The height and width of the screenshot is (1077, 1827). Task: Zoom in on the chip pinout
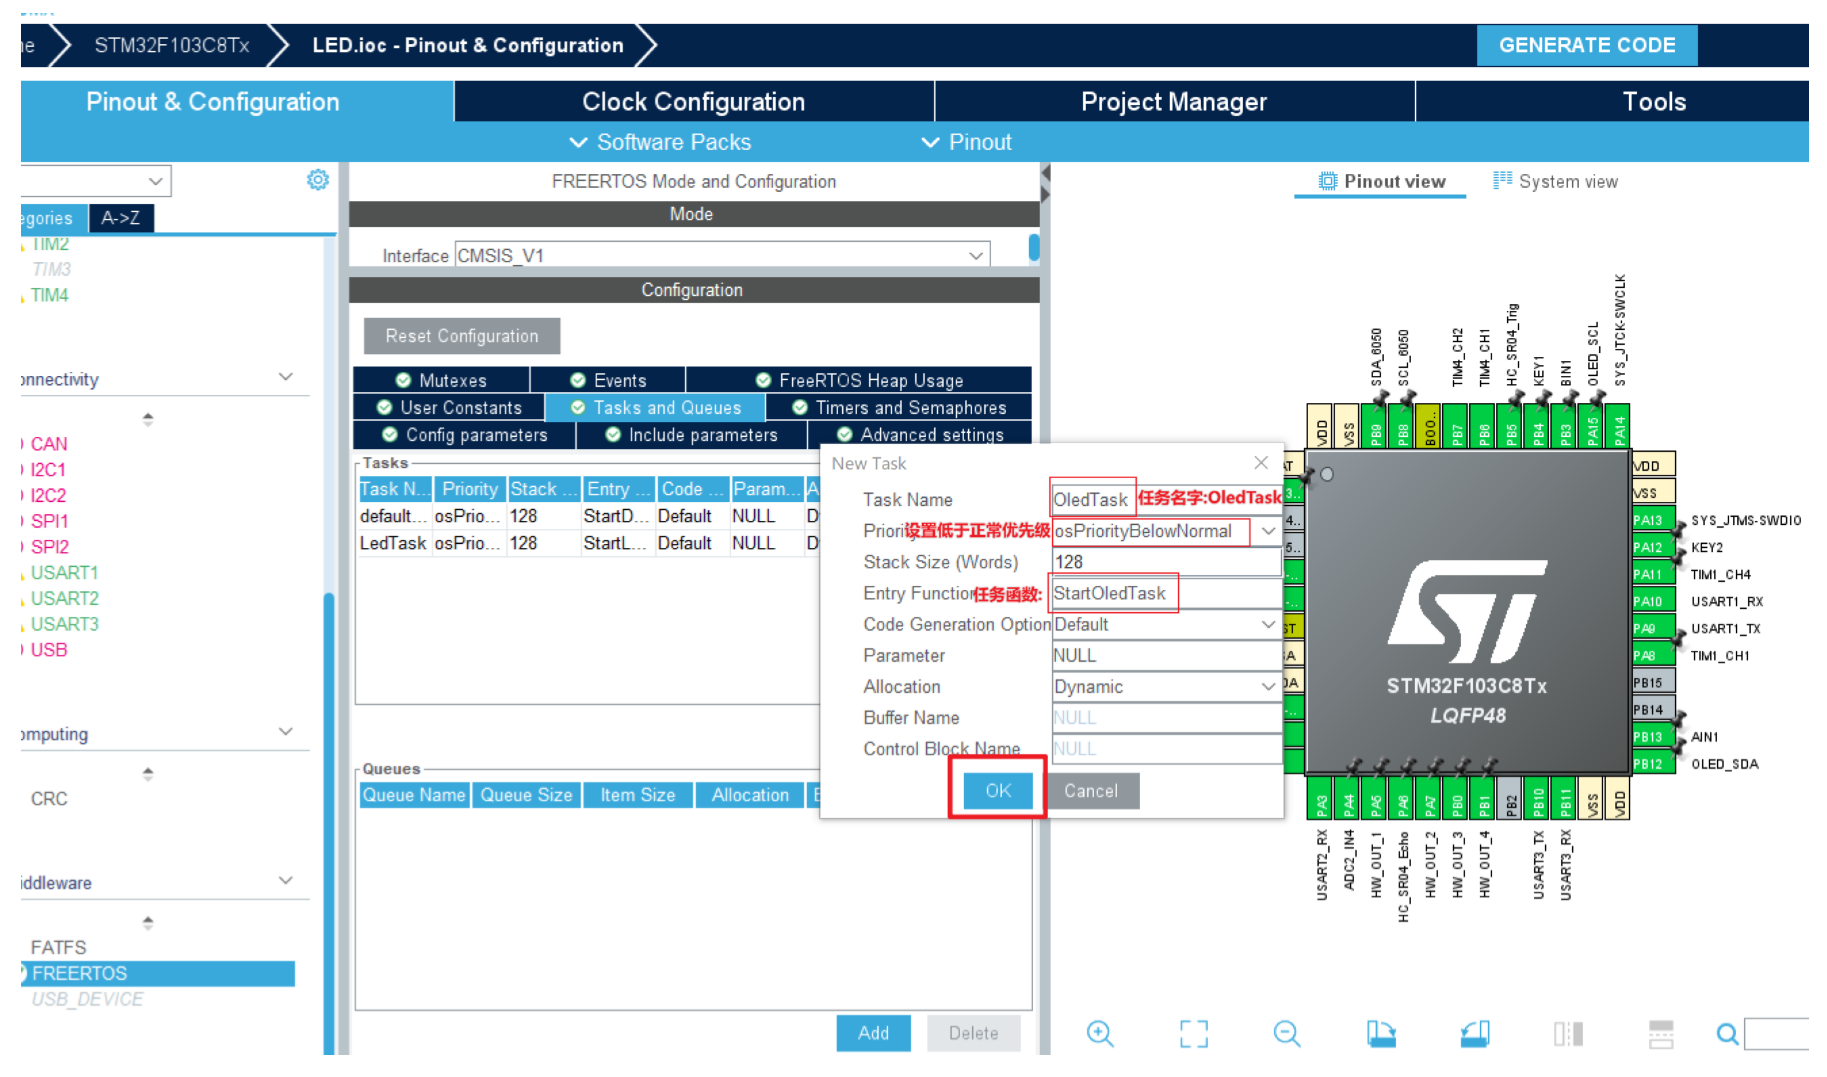[1100, 1033]
